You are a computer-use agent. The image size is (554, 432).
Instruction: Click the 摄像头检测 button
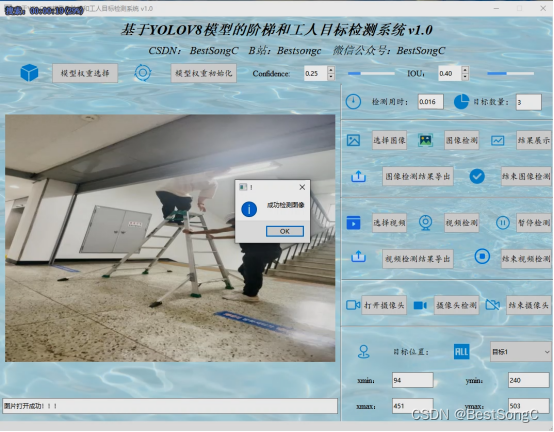456,305
